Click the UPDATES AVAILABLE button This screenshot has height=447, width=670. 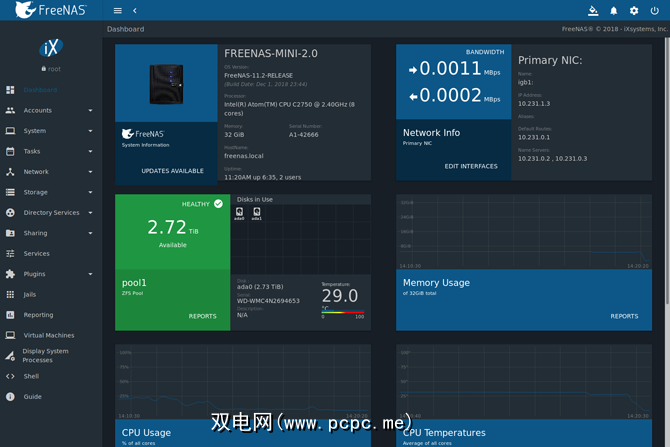click(172, 171)
